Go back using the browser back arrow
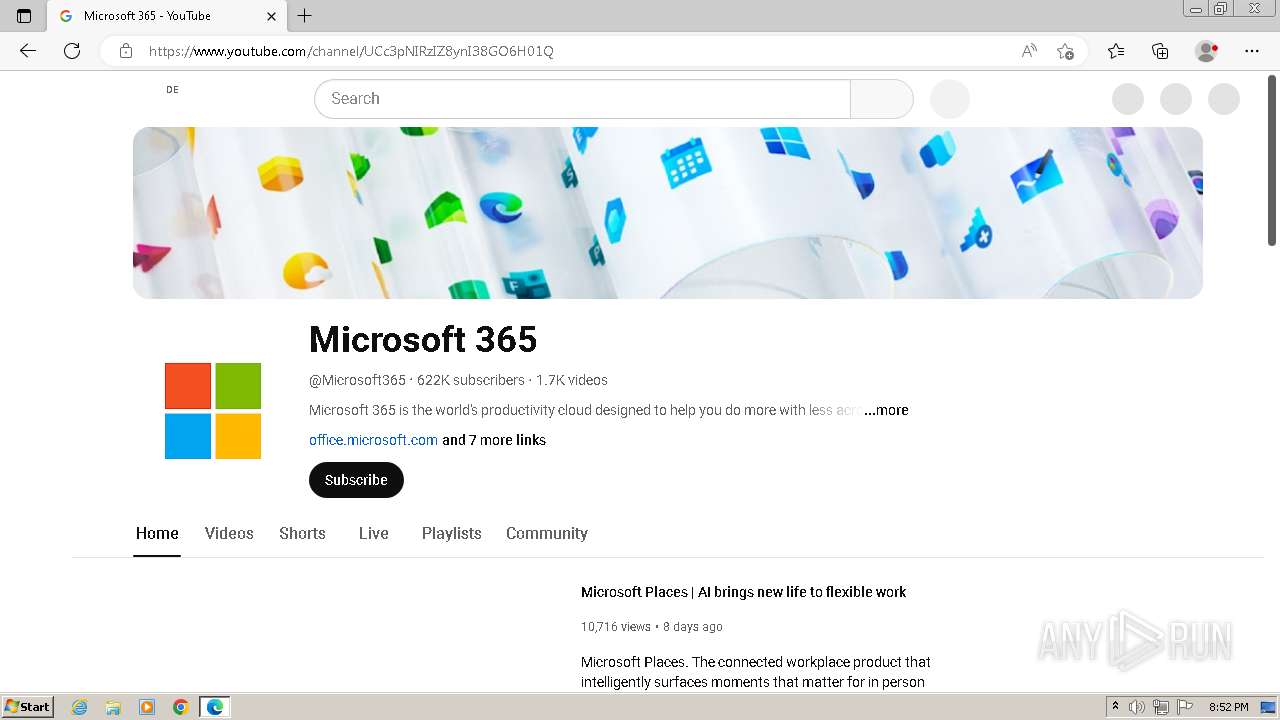Viewport: 1280px width, 720px height. coord(28,51)
